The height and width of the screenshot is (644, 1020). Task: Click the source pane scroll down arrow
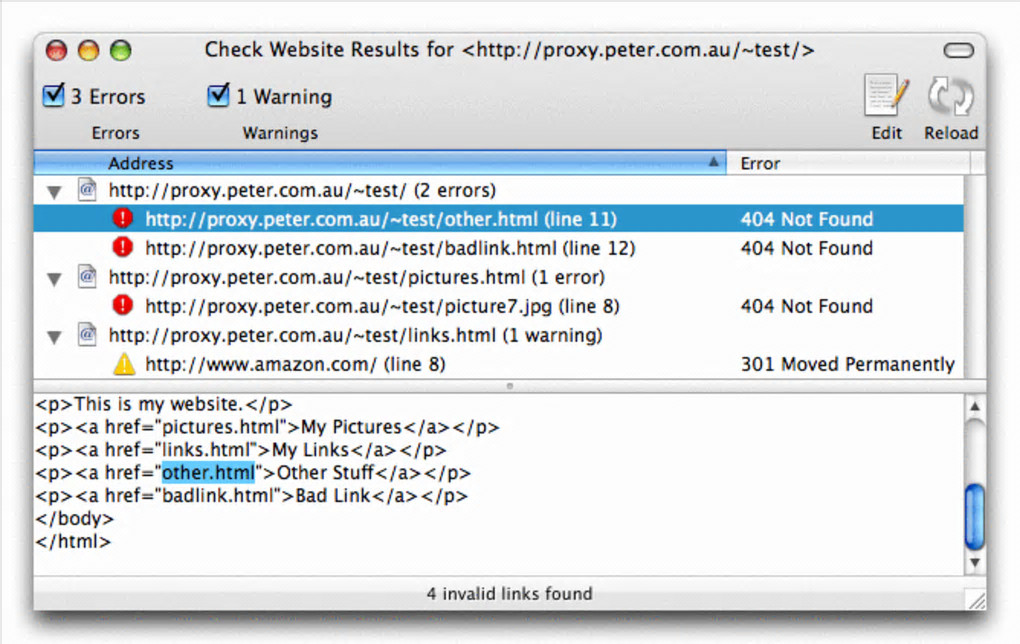tap(974, 564)
